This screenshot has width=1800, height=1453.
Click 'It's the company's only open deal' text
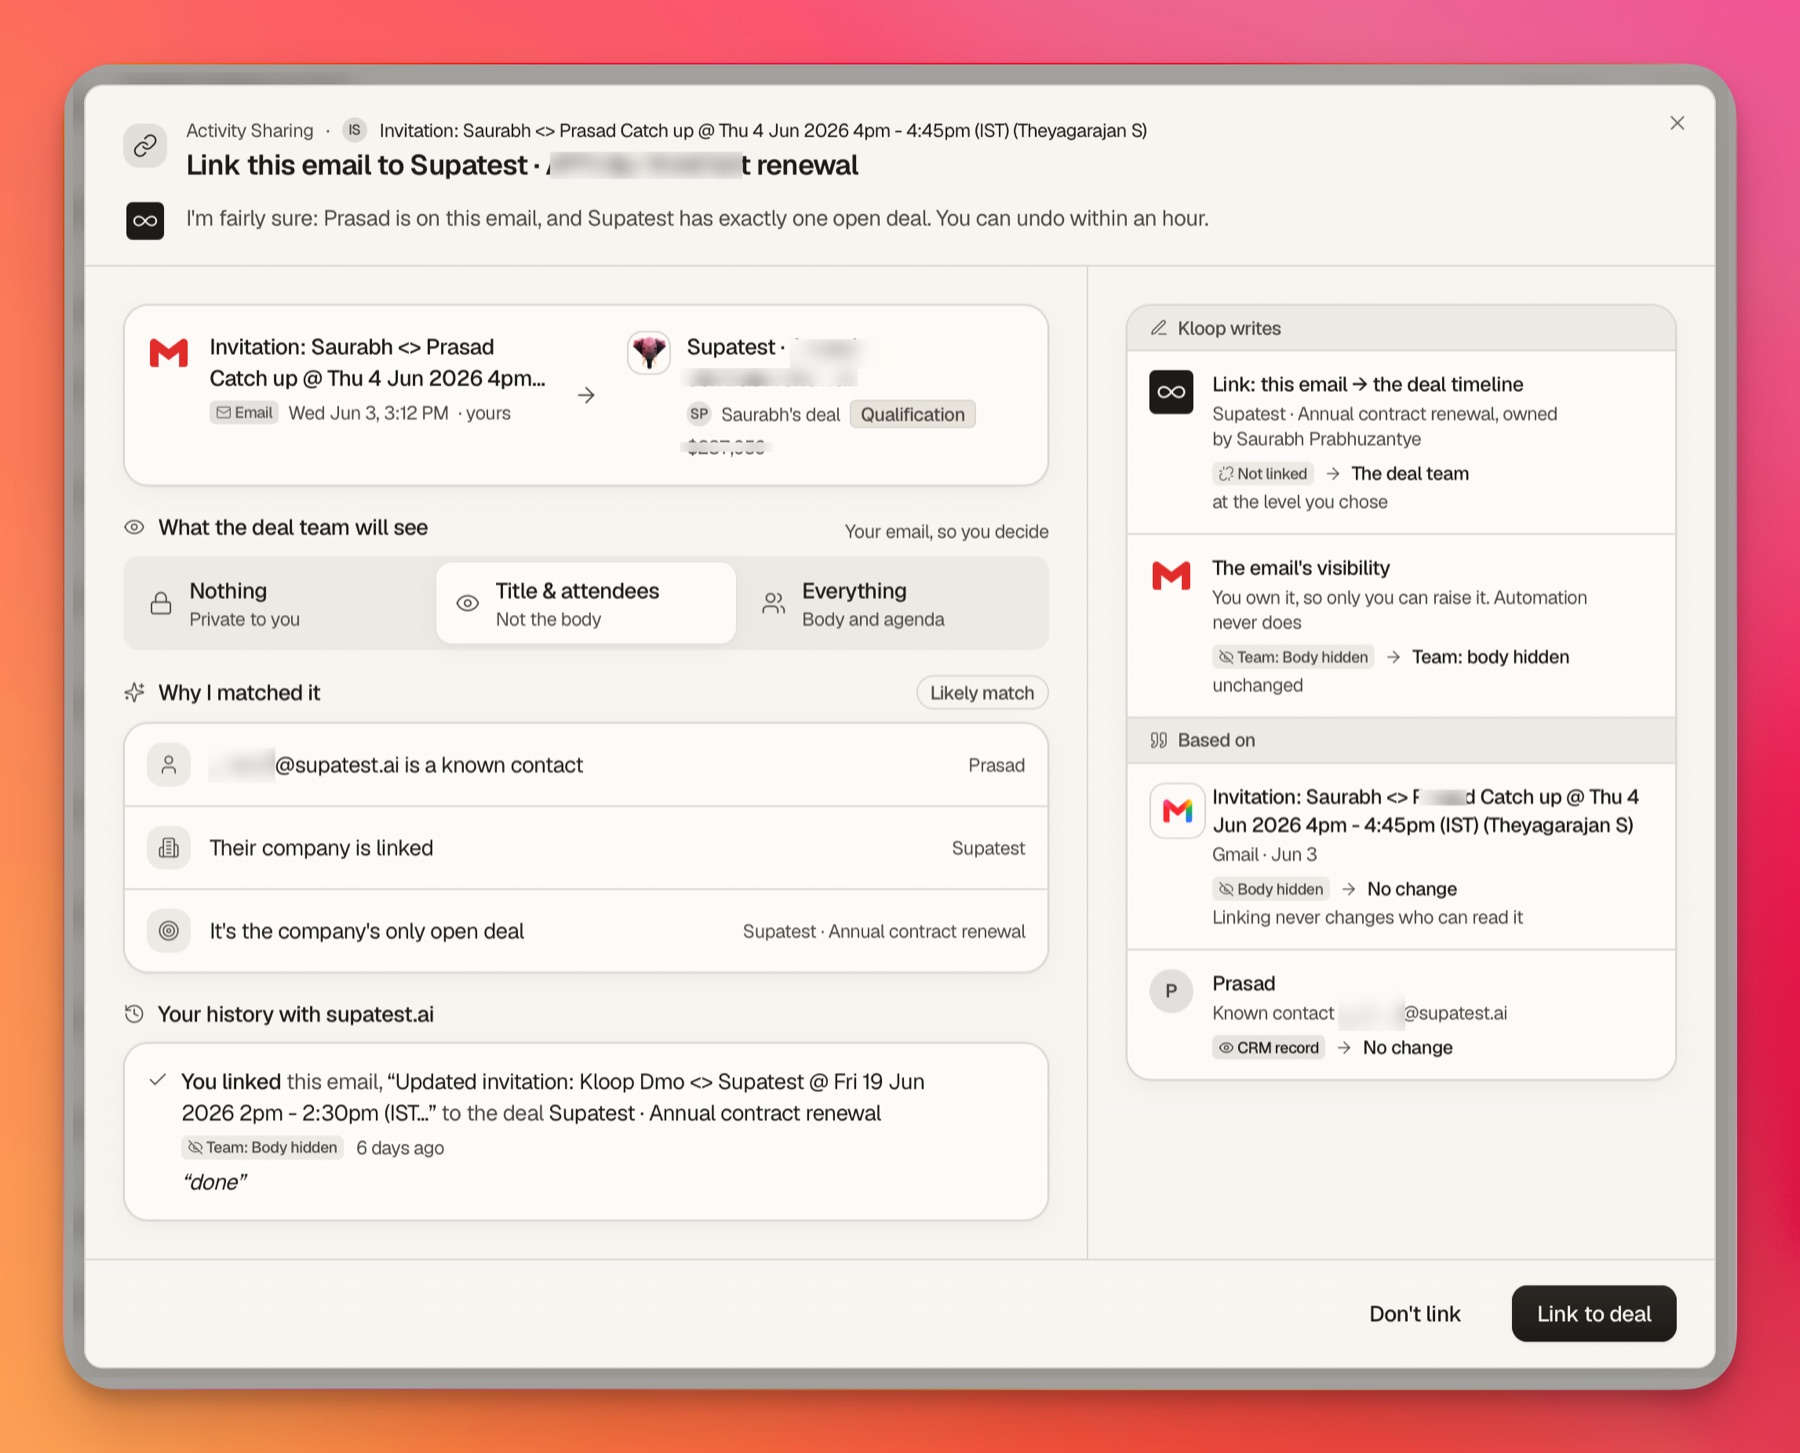click(366, 931)
